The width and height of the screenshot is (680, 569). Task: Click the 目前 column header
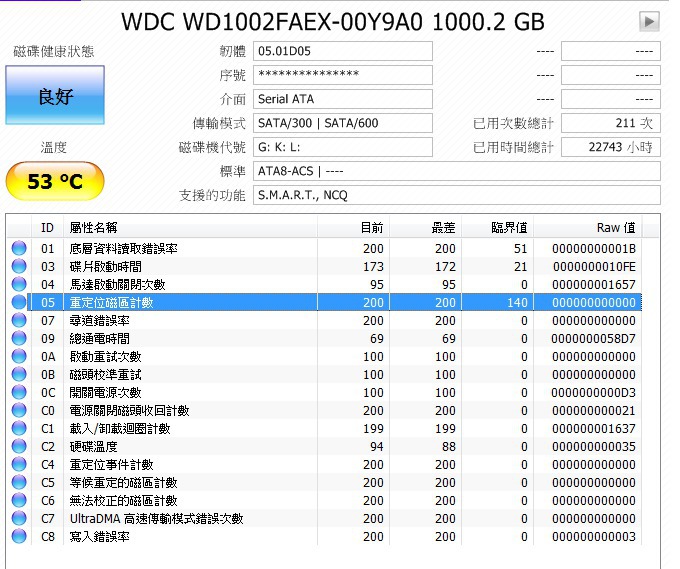click(x=353, y=227)
